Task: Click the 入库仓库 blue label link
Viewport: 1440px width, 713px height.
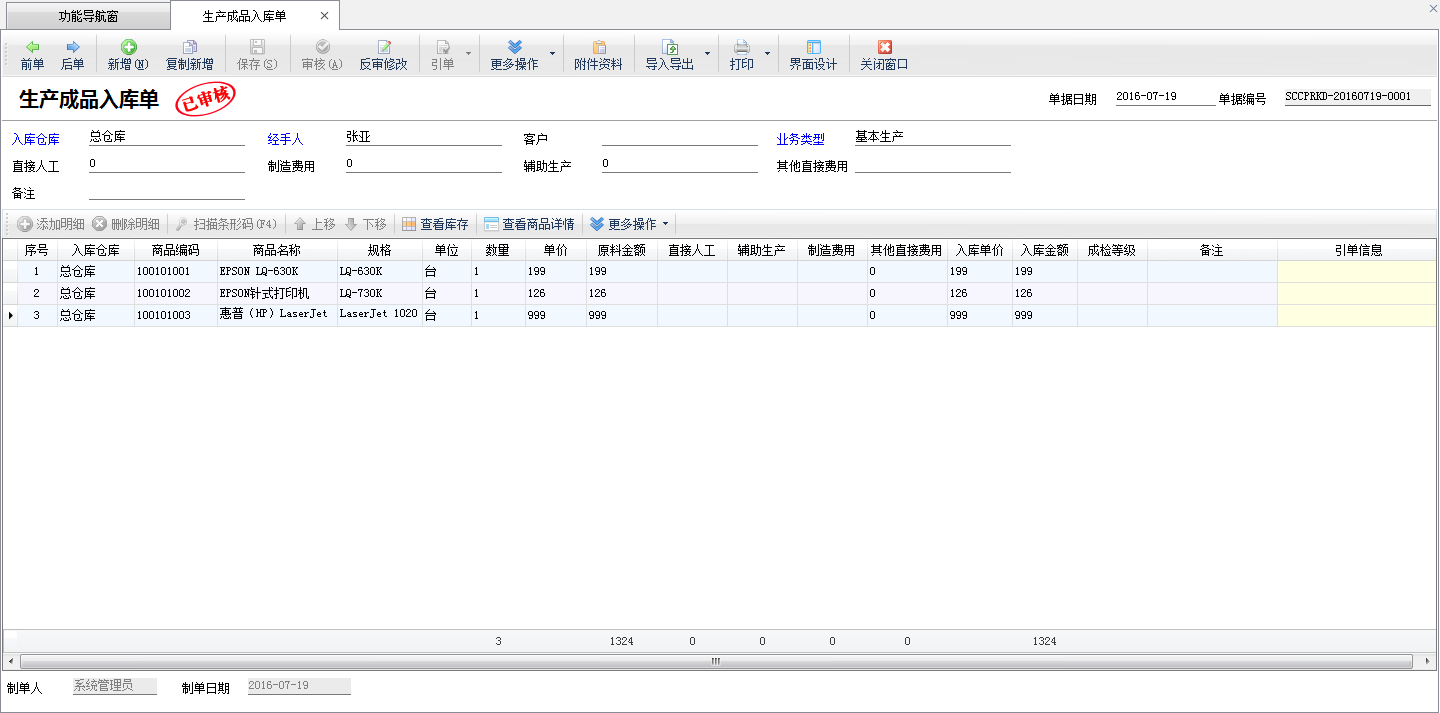Action: [36, 139]
